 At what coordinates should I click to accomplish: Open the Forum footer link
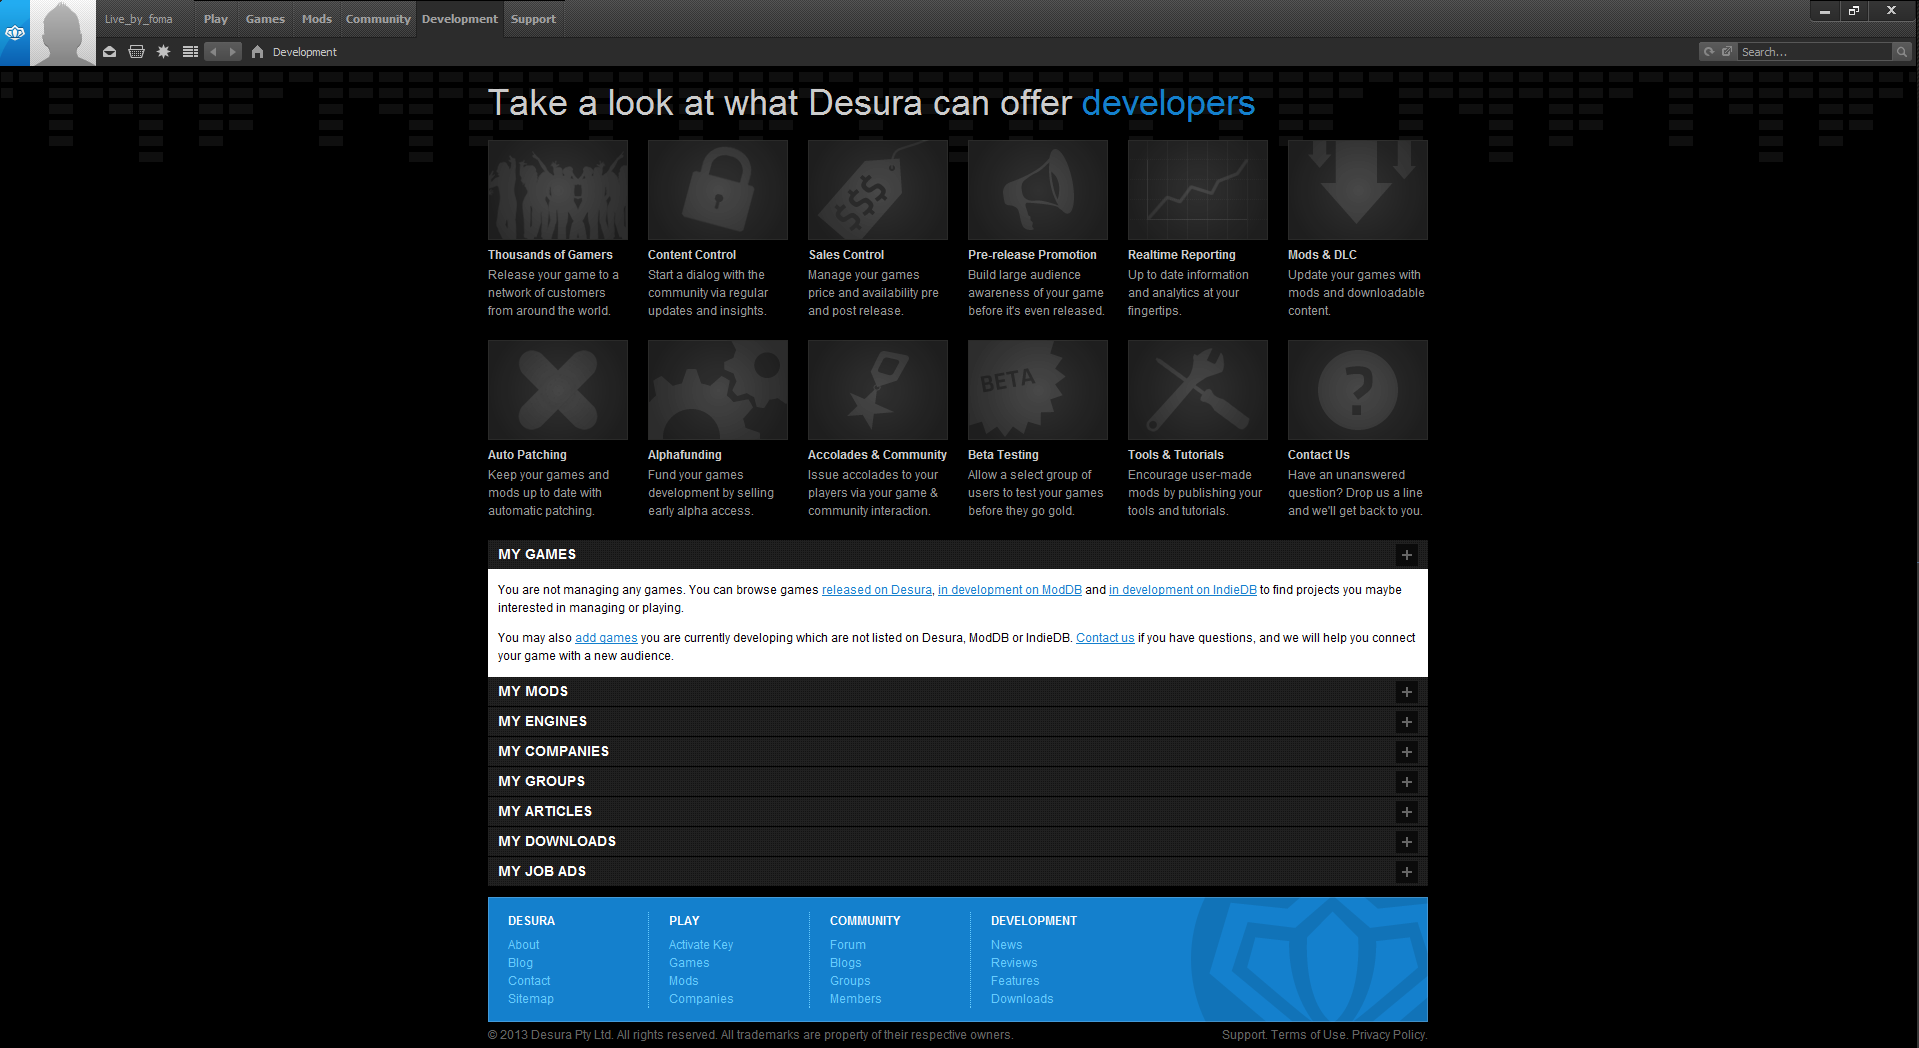(x=848, y=945)
